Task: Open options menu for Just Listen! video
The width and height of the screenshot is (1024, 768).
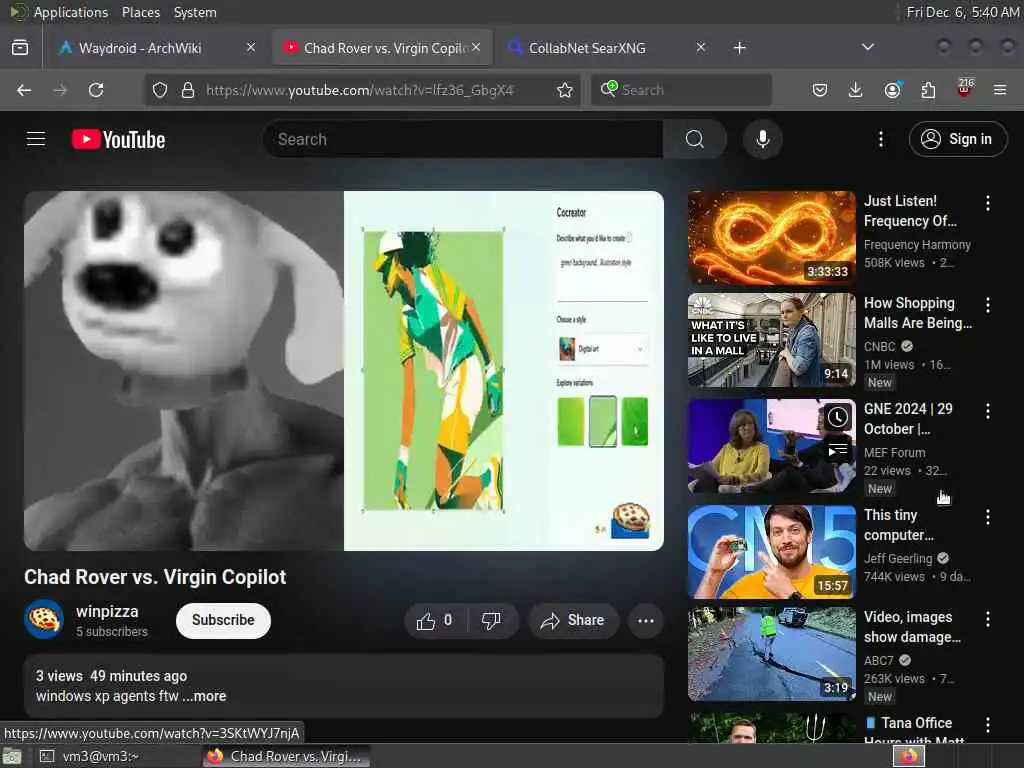Action: (987, 203)
